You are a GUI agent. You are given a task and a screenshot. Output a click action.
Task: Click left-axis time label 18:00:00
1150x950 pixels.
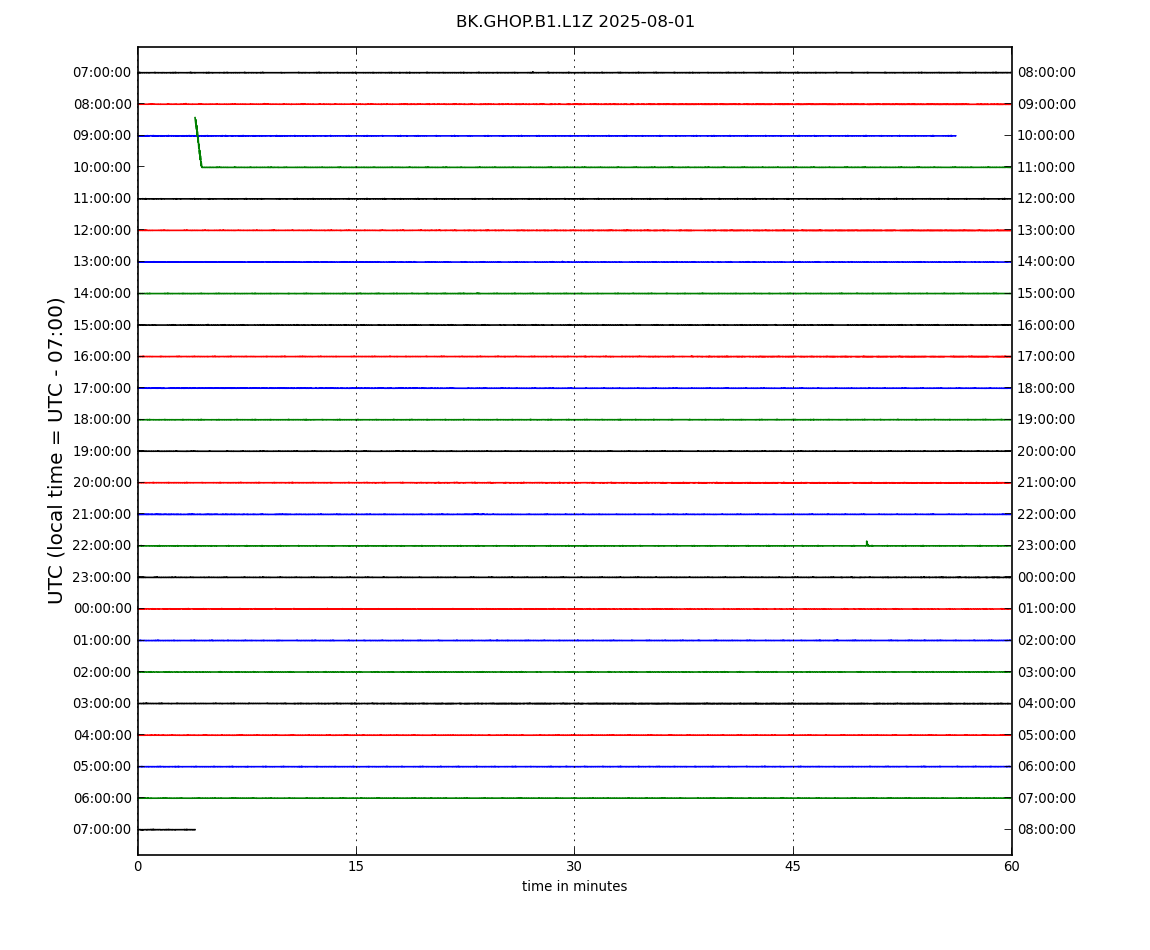click(103, 420)
